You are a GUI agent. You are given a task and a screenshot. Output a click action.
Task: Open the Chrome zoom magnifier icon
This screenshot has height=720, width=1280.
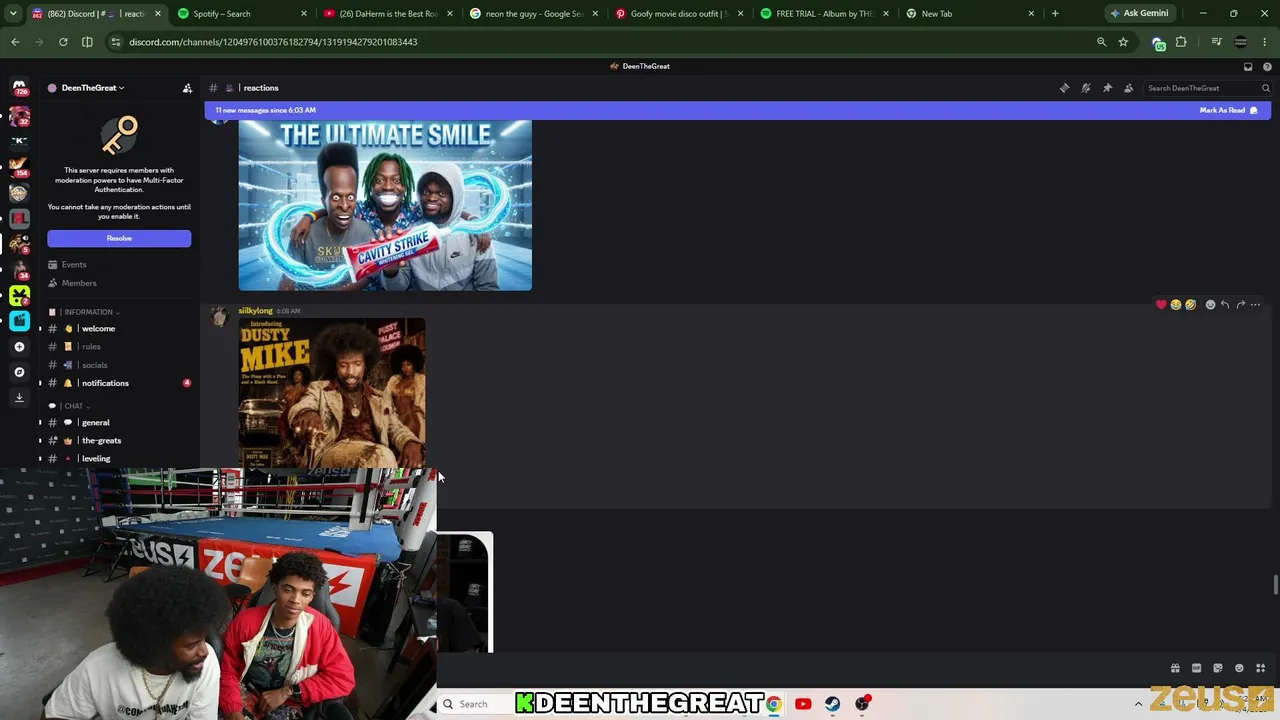[1101, 42]
